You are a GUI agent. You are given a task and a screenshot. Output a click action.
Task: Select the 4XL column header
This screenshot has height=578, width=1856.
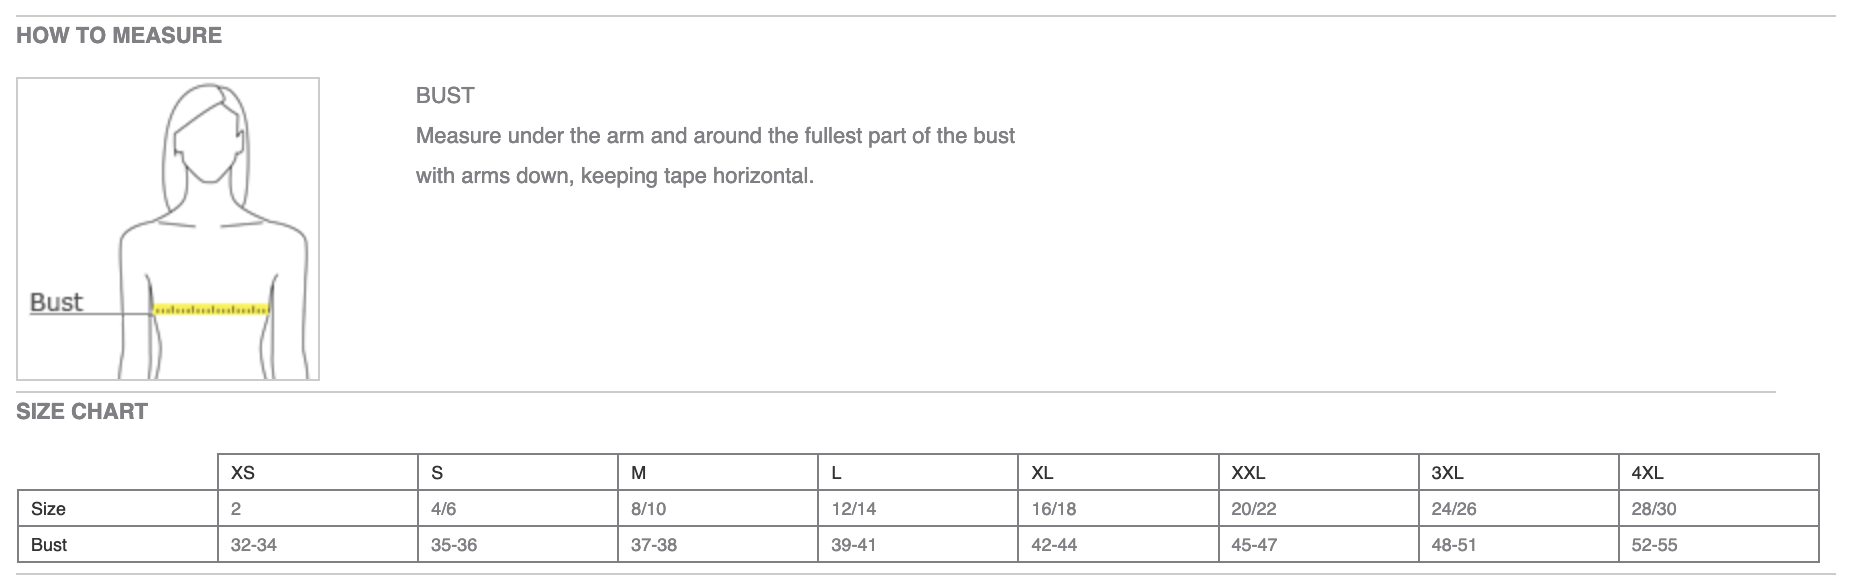coord(1718,472)
